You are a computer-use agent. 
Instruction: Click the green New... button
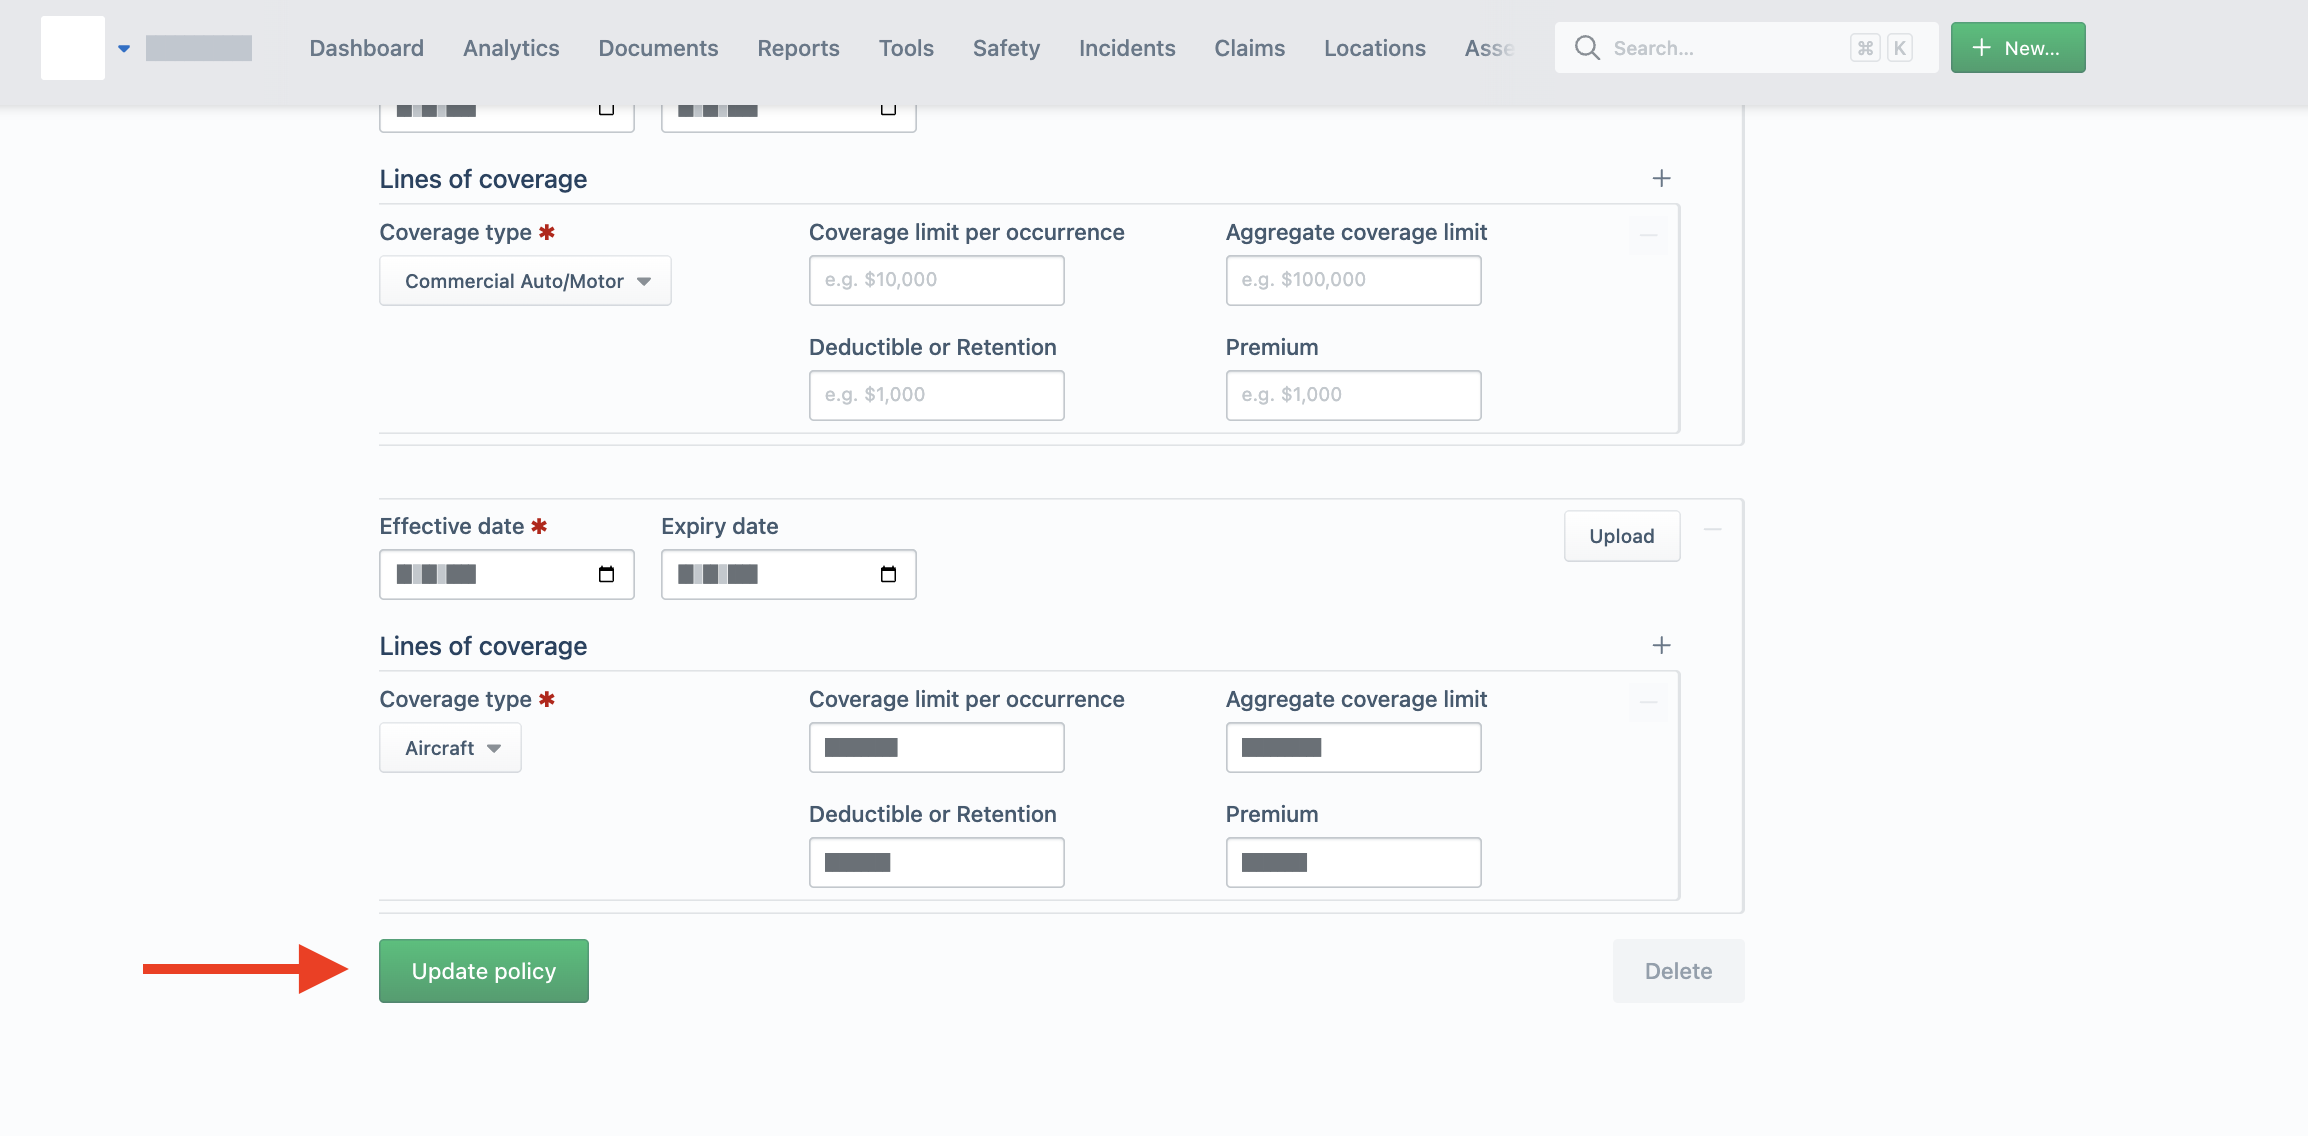[x=2018, y=48]
